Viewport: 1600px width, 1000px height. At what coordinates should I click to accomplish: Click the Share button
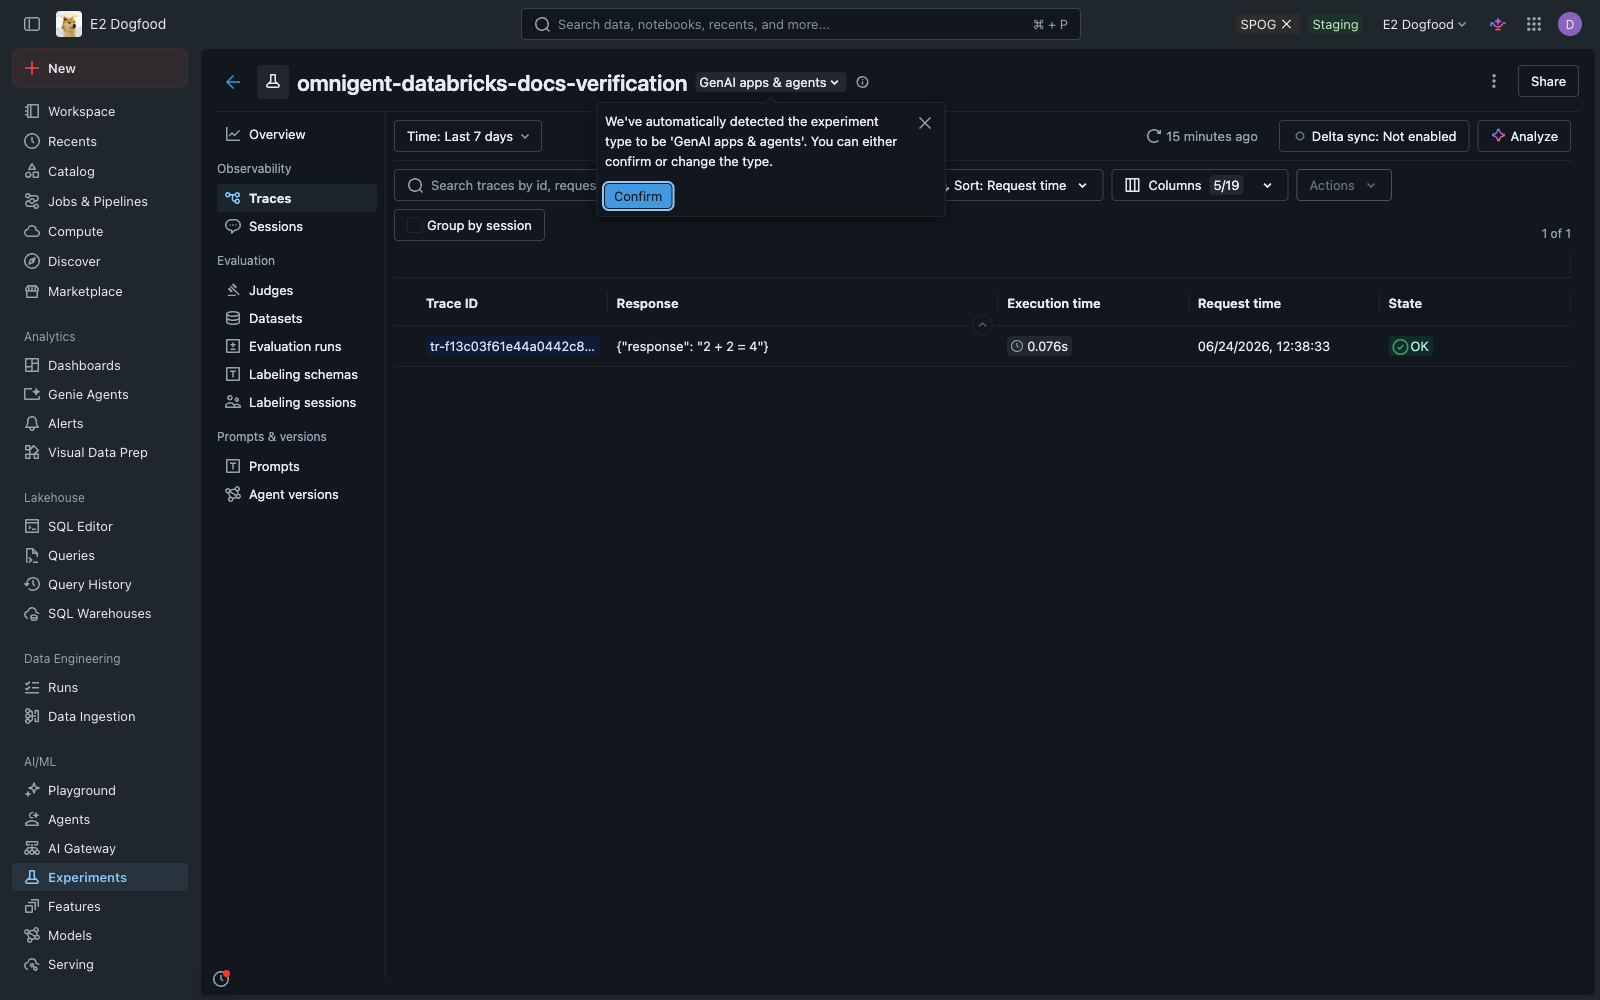[1548, 81]
